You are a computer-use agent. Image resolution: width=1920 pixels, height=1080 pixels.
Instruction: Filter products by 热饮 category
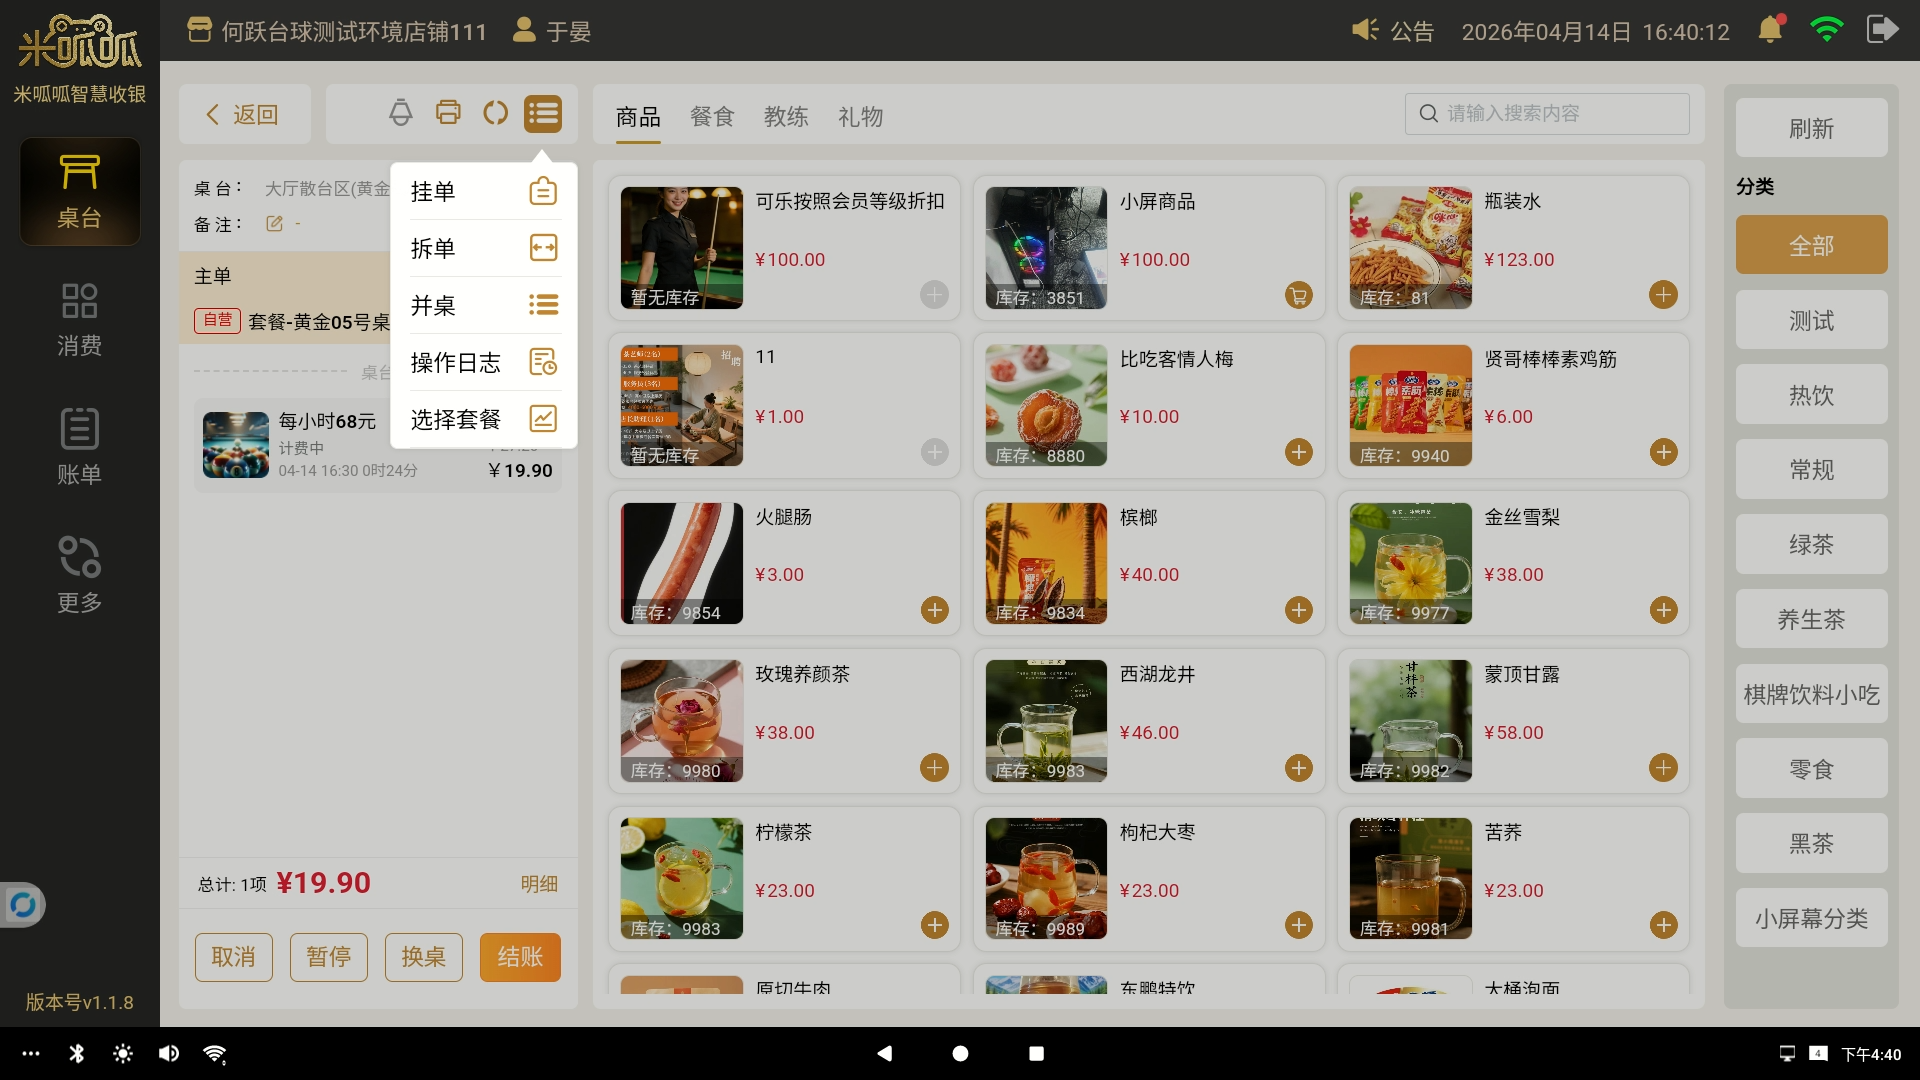click(x=1810, y=395)
